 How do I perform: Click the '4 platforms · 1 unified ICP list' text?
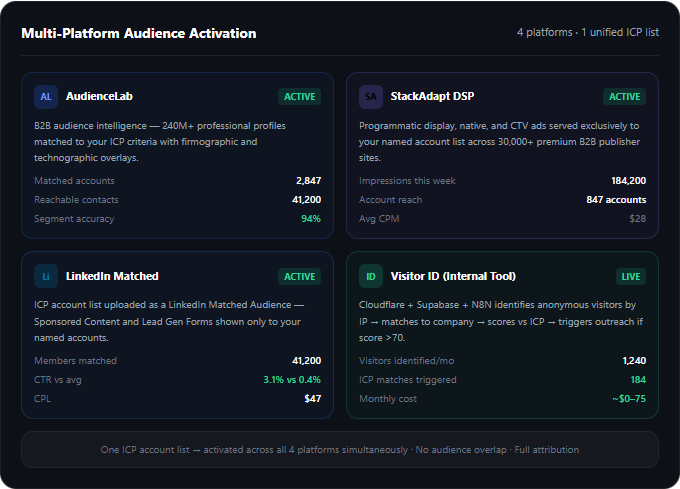(x=588, y=33)
